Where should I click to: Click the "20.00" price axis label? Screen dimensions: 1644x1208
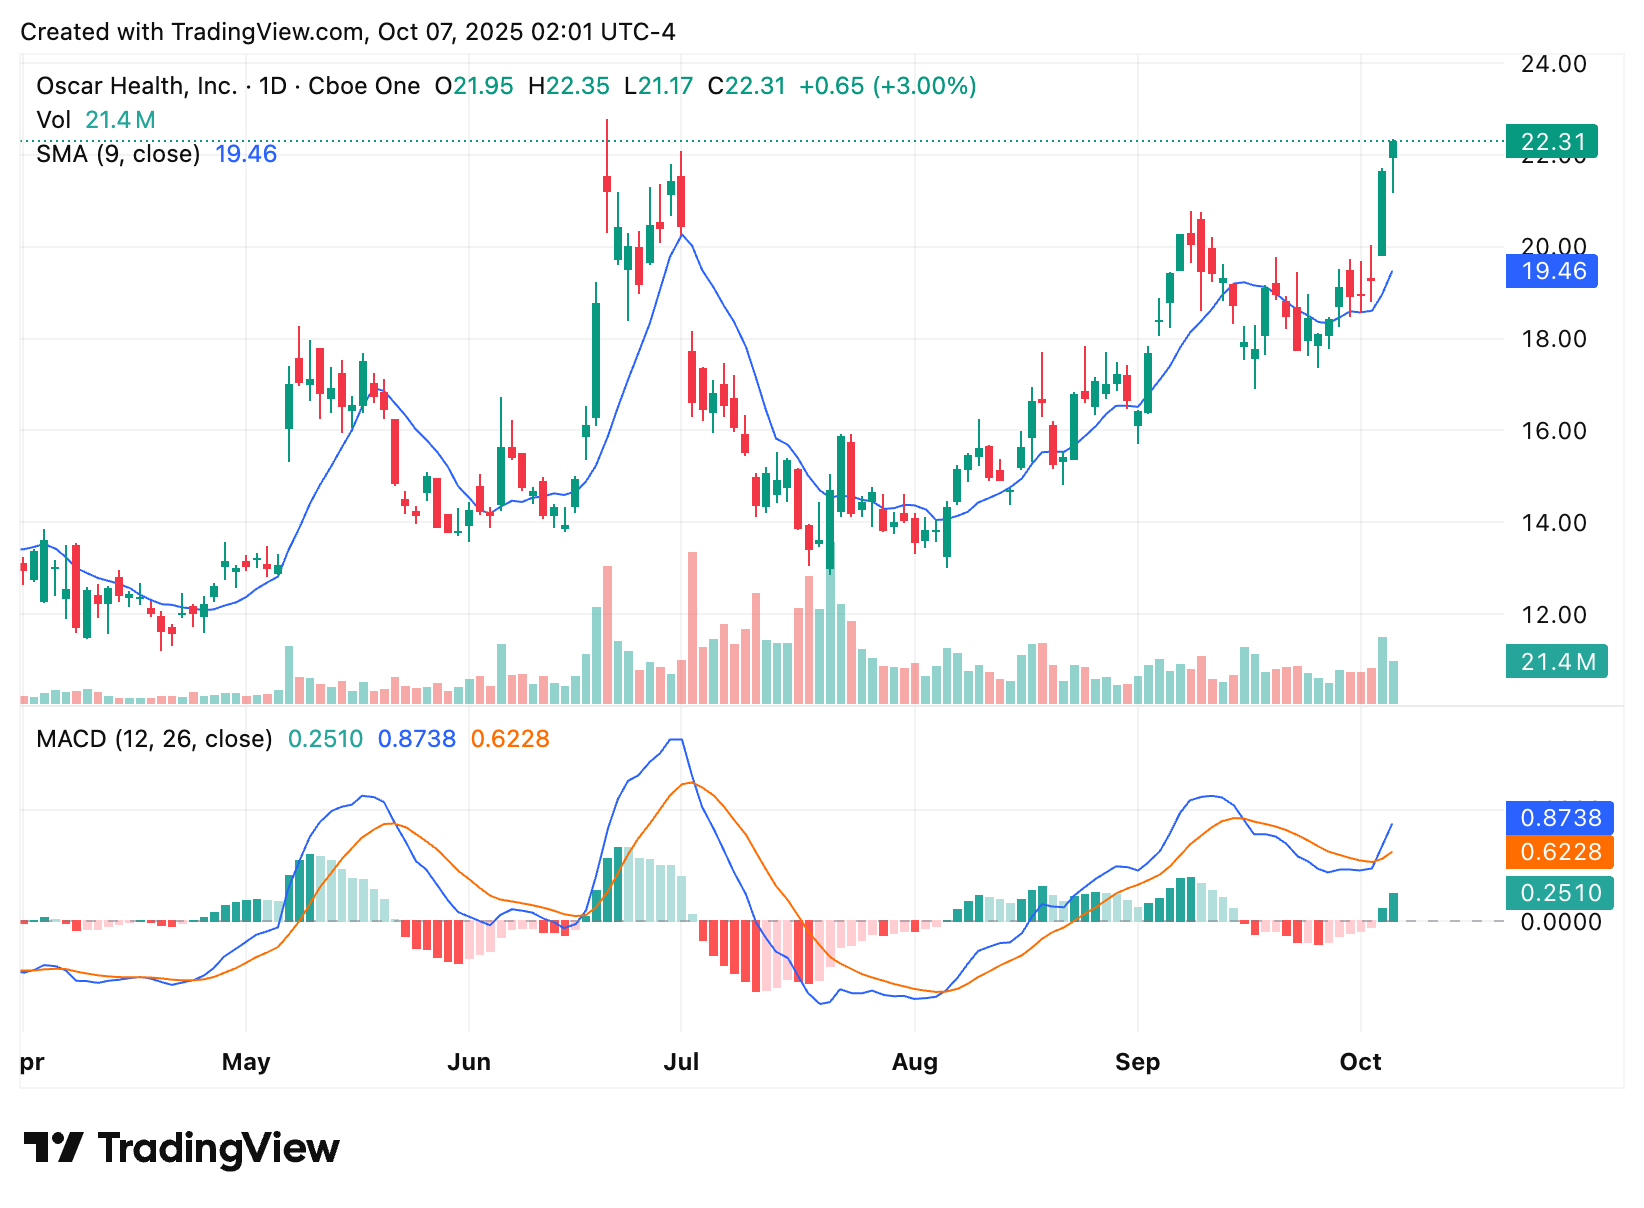click(x=1554, y=247)
